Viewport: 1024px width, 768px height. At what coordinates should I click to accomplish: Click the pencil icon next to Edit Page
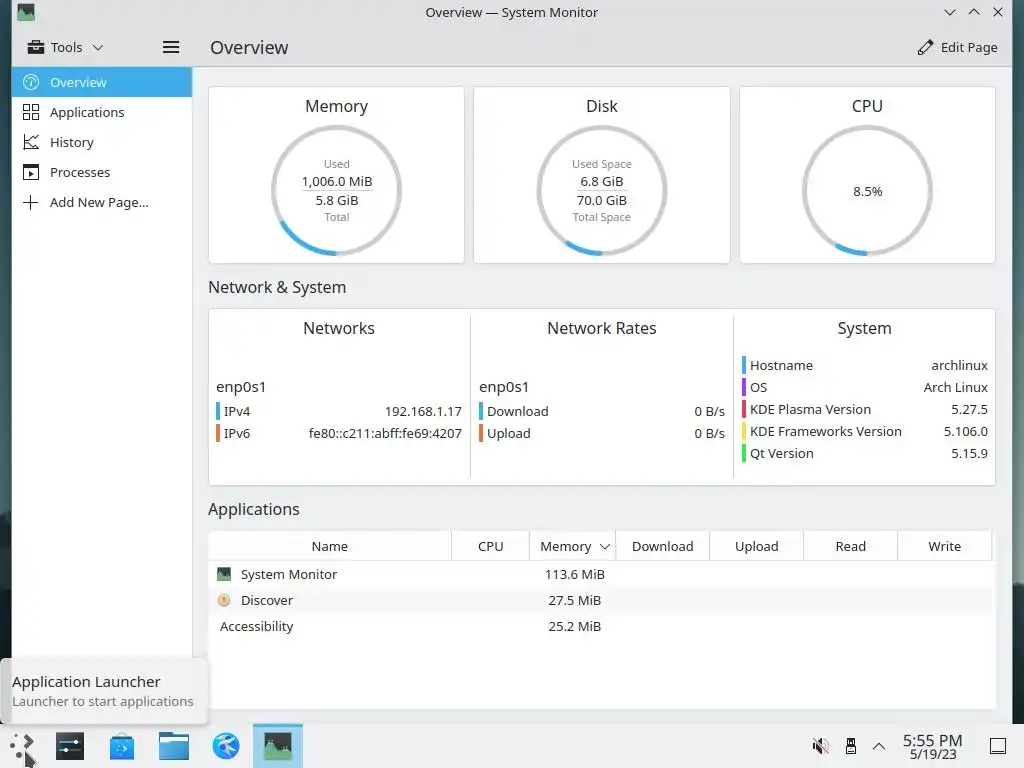(x=925, y=47)
